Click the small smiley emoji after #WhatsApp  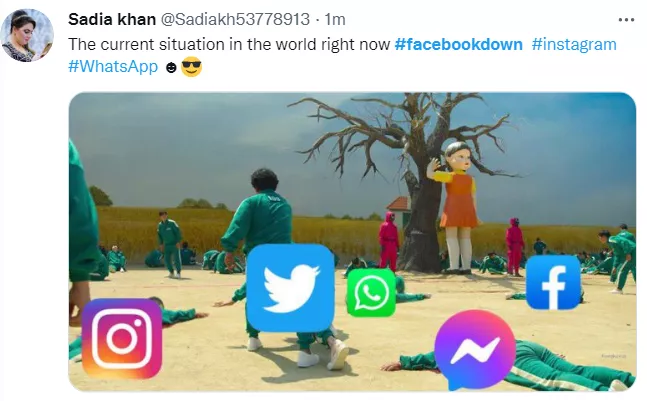[171, 68]
